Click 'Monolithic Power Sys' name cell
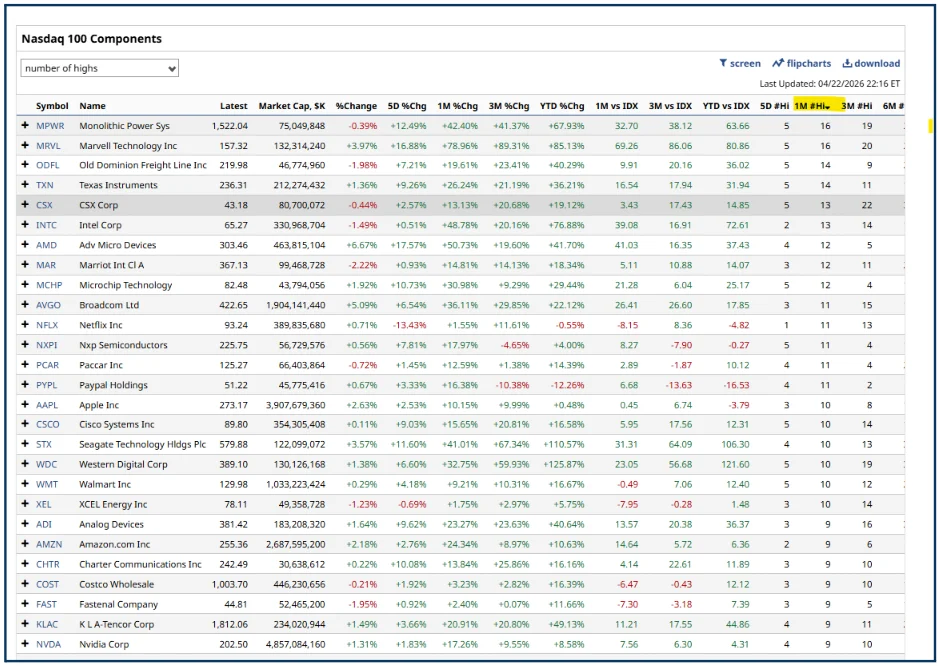Screen dimensions: 938x666 point(124,126)
